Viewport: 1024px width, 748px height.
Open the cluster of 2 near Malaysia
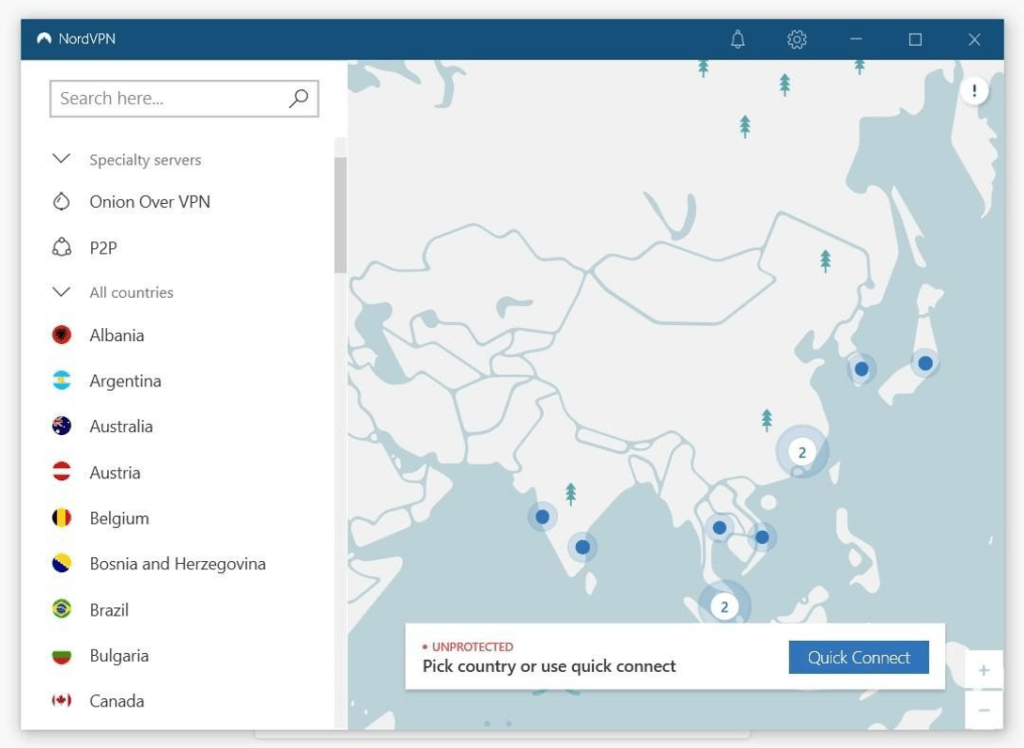click(x=724, y=607)
